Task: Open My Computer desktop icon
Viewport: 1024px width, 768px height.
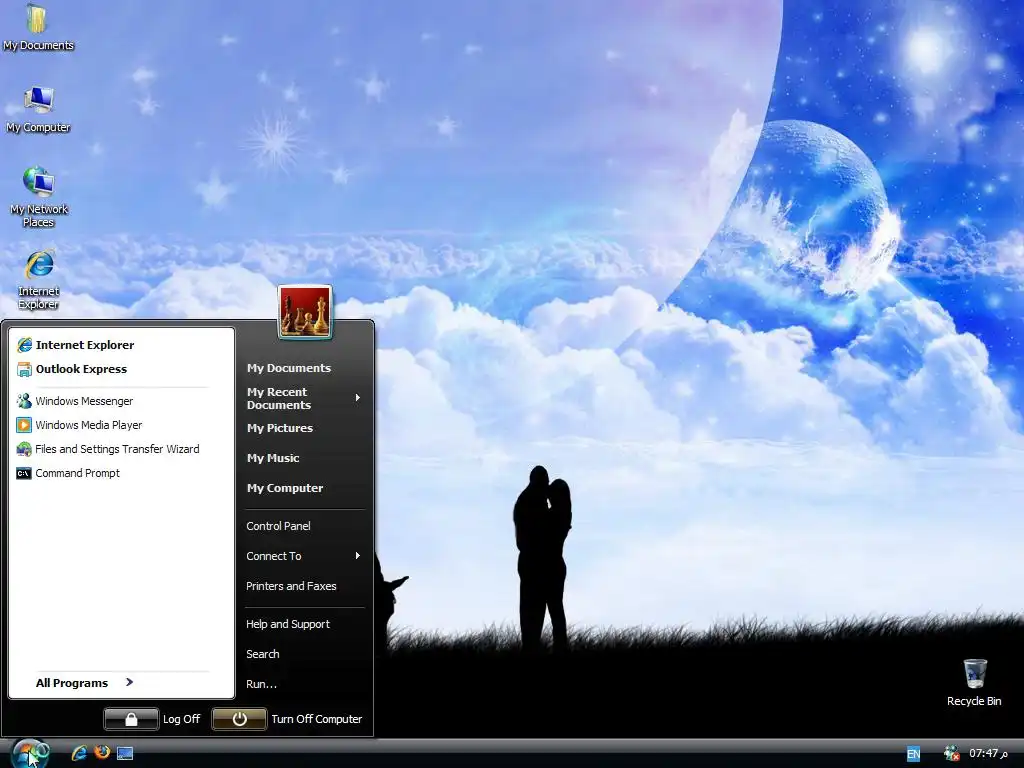Action: (x=38, y=109)
